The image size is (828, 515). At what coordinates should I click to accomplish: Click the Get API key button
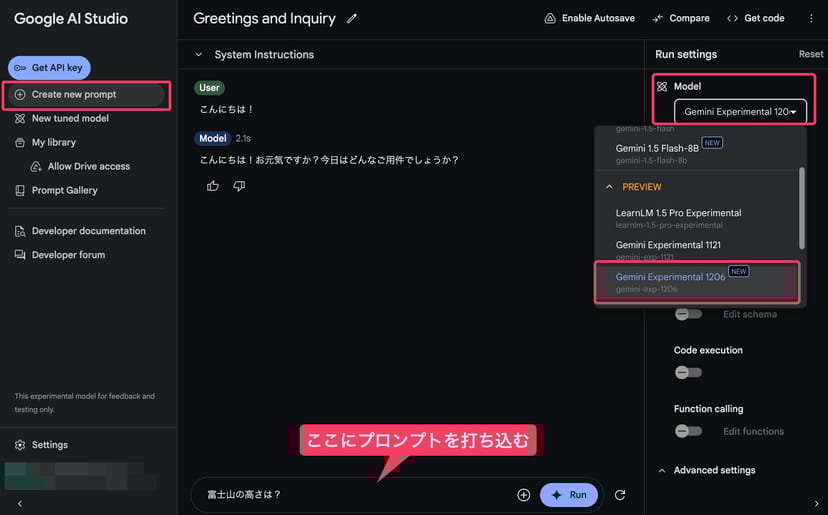[50, 68]
